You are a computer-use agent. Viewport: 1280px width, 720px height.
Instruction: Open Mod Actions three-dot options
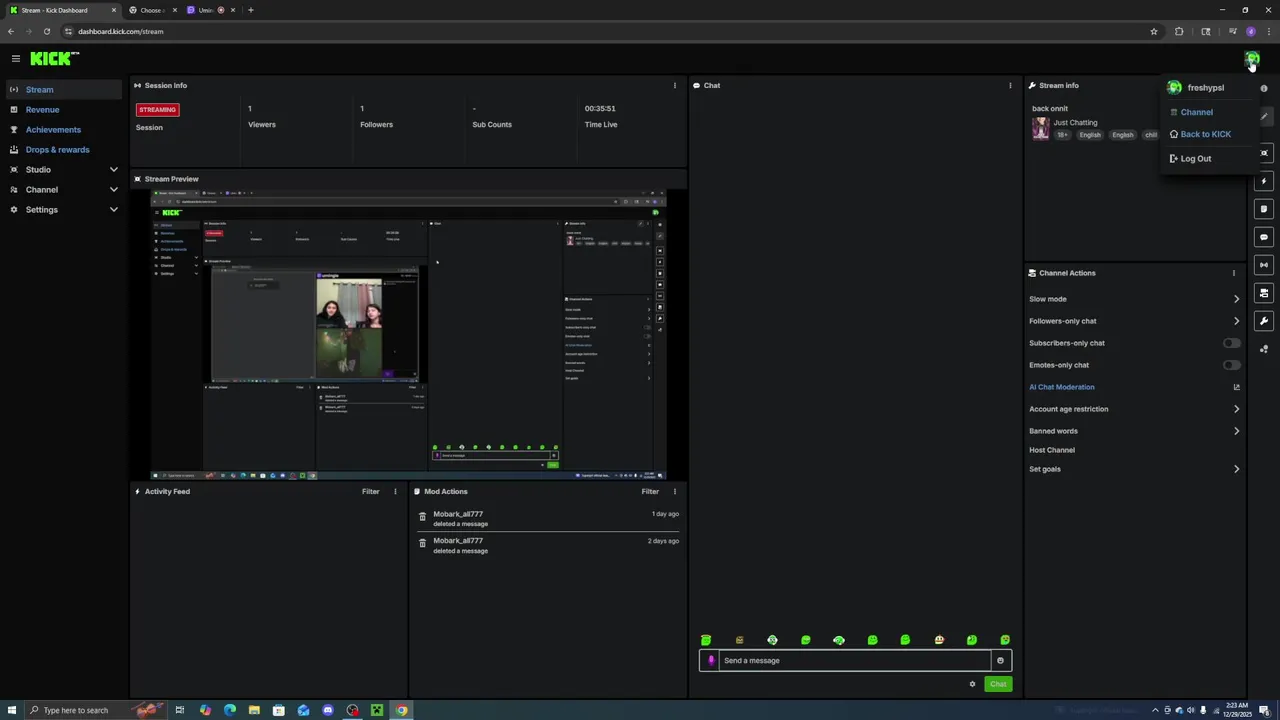tap(675, 492)
